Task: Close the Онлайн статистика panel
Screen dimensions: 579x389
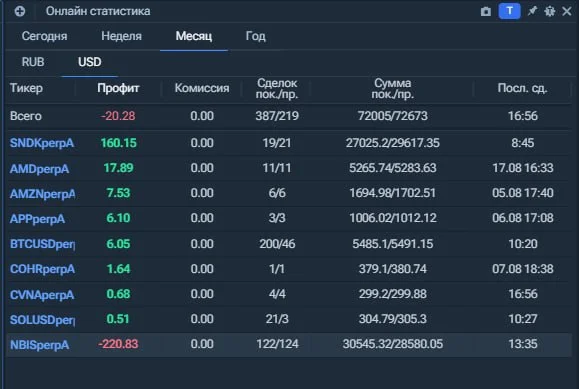Action: pyautogui.click(x=567, y=11)
